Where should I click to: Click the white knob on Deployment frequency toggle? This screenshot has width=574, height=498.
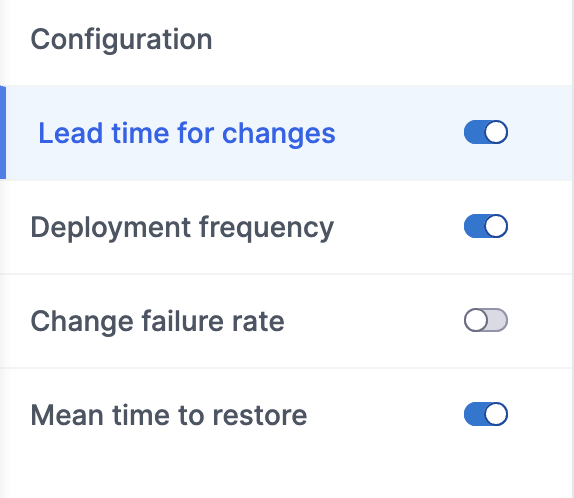[496, 226]
